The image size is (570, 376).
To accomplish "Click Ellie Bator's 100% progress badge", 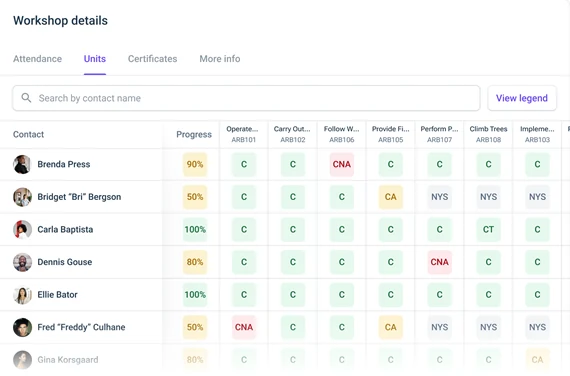I will tap(195, 295).
